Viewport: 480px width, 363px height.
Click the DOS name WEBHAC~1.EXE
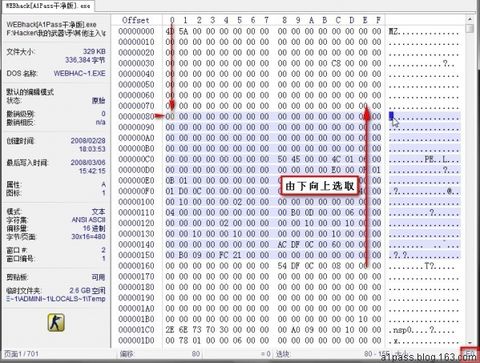80,73
